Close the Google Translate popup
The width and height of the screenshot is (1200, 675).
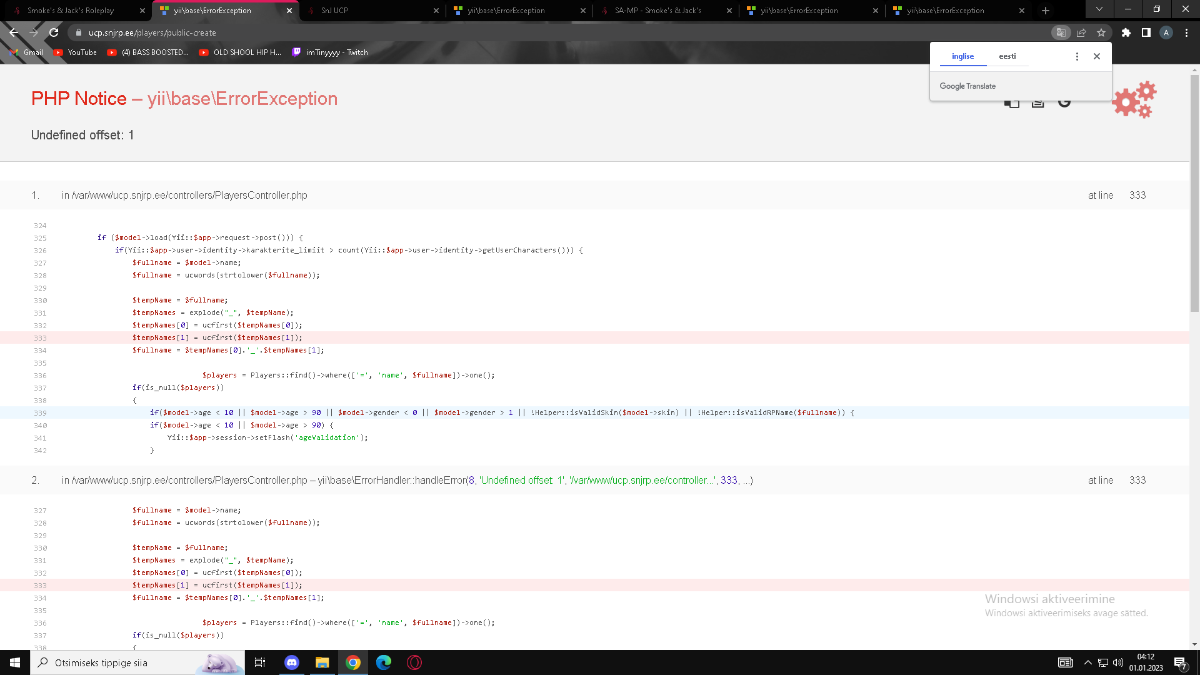tap(1096, 57)
